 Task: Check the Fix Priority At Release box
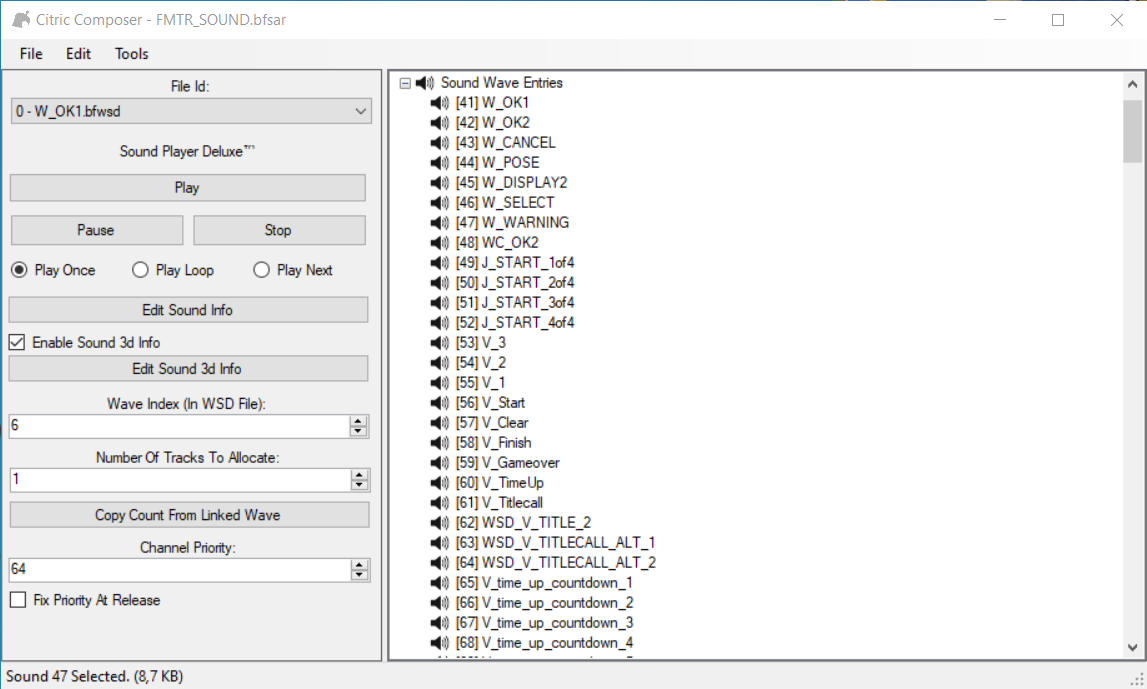(x=17, y=600)
